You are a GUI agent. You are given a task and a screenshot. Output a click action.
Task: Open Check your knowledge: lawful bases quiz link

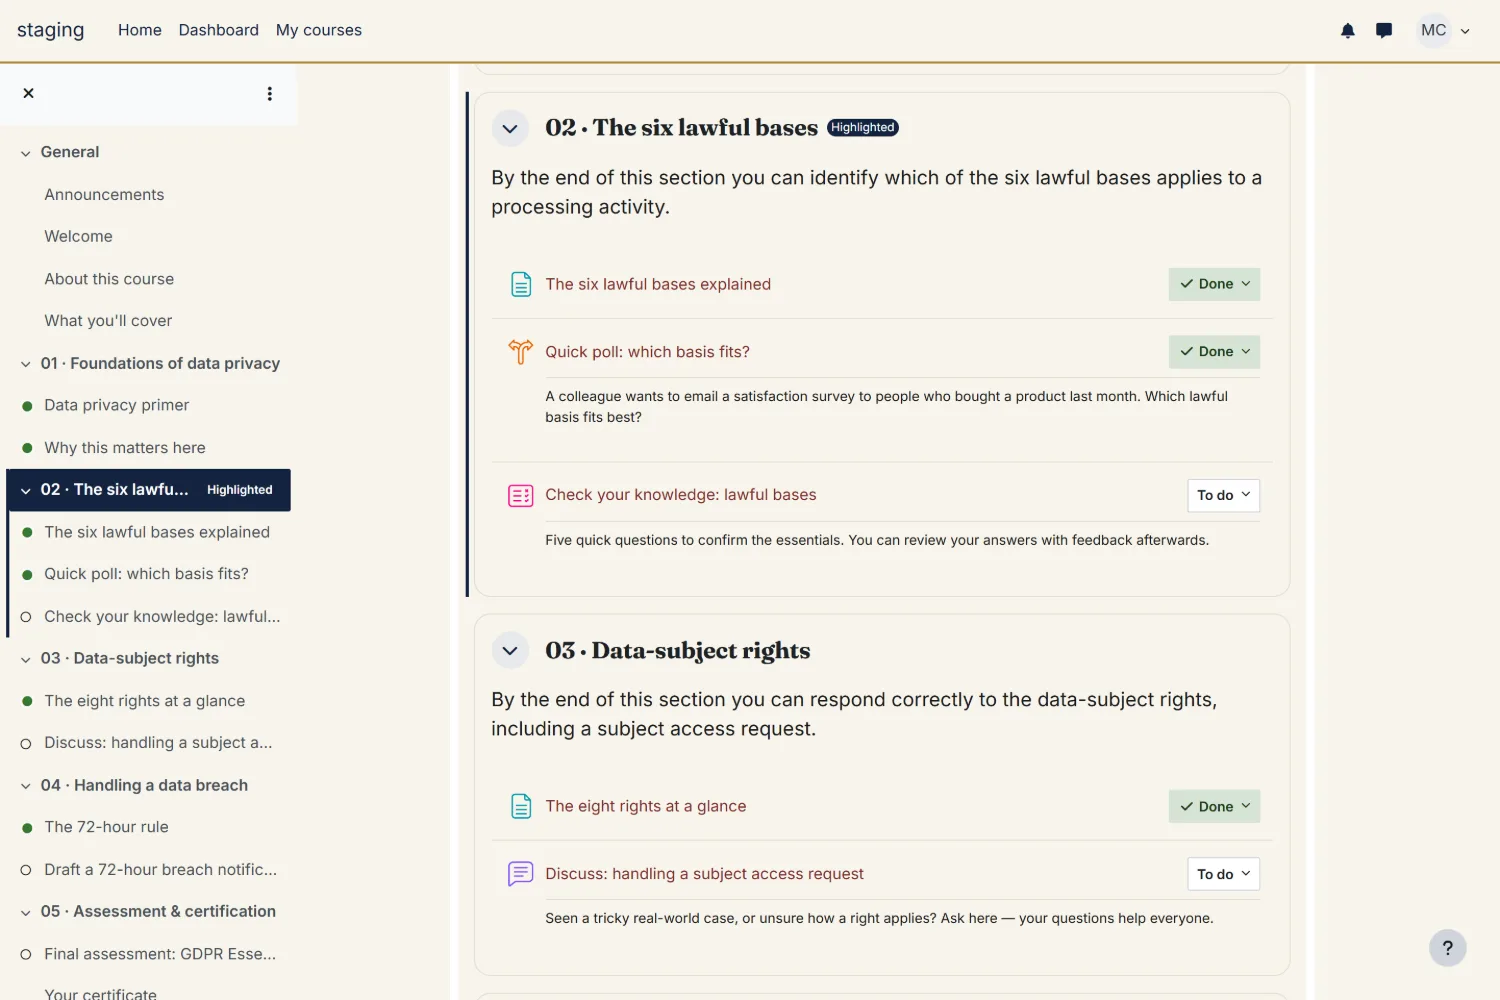pos(681,495)
